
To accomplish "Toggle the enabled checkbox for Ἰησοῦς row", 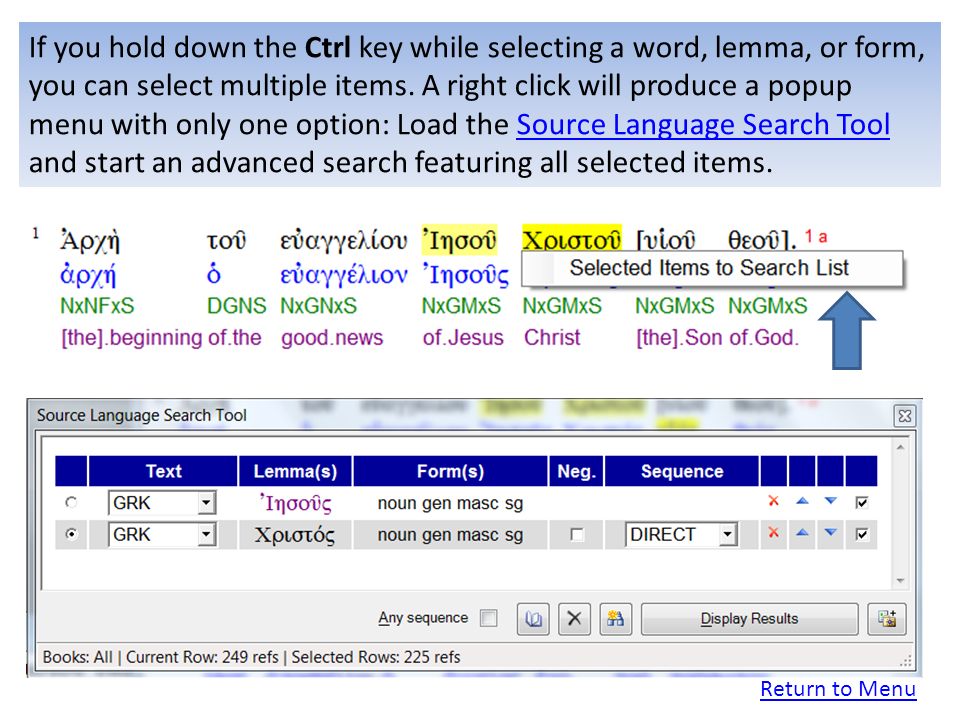I will click(x=861, y=503).
